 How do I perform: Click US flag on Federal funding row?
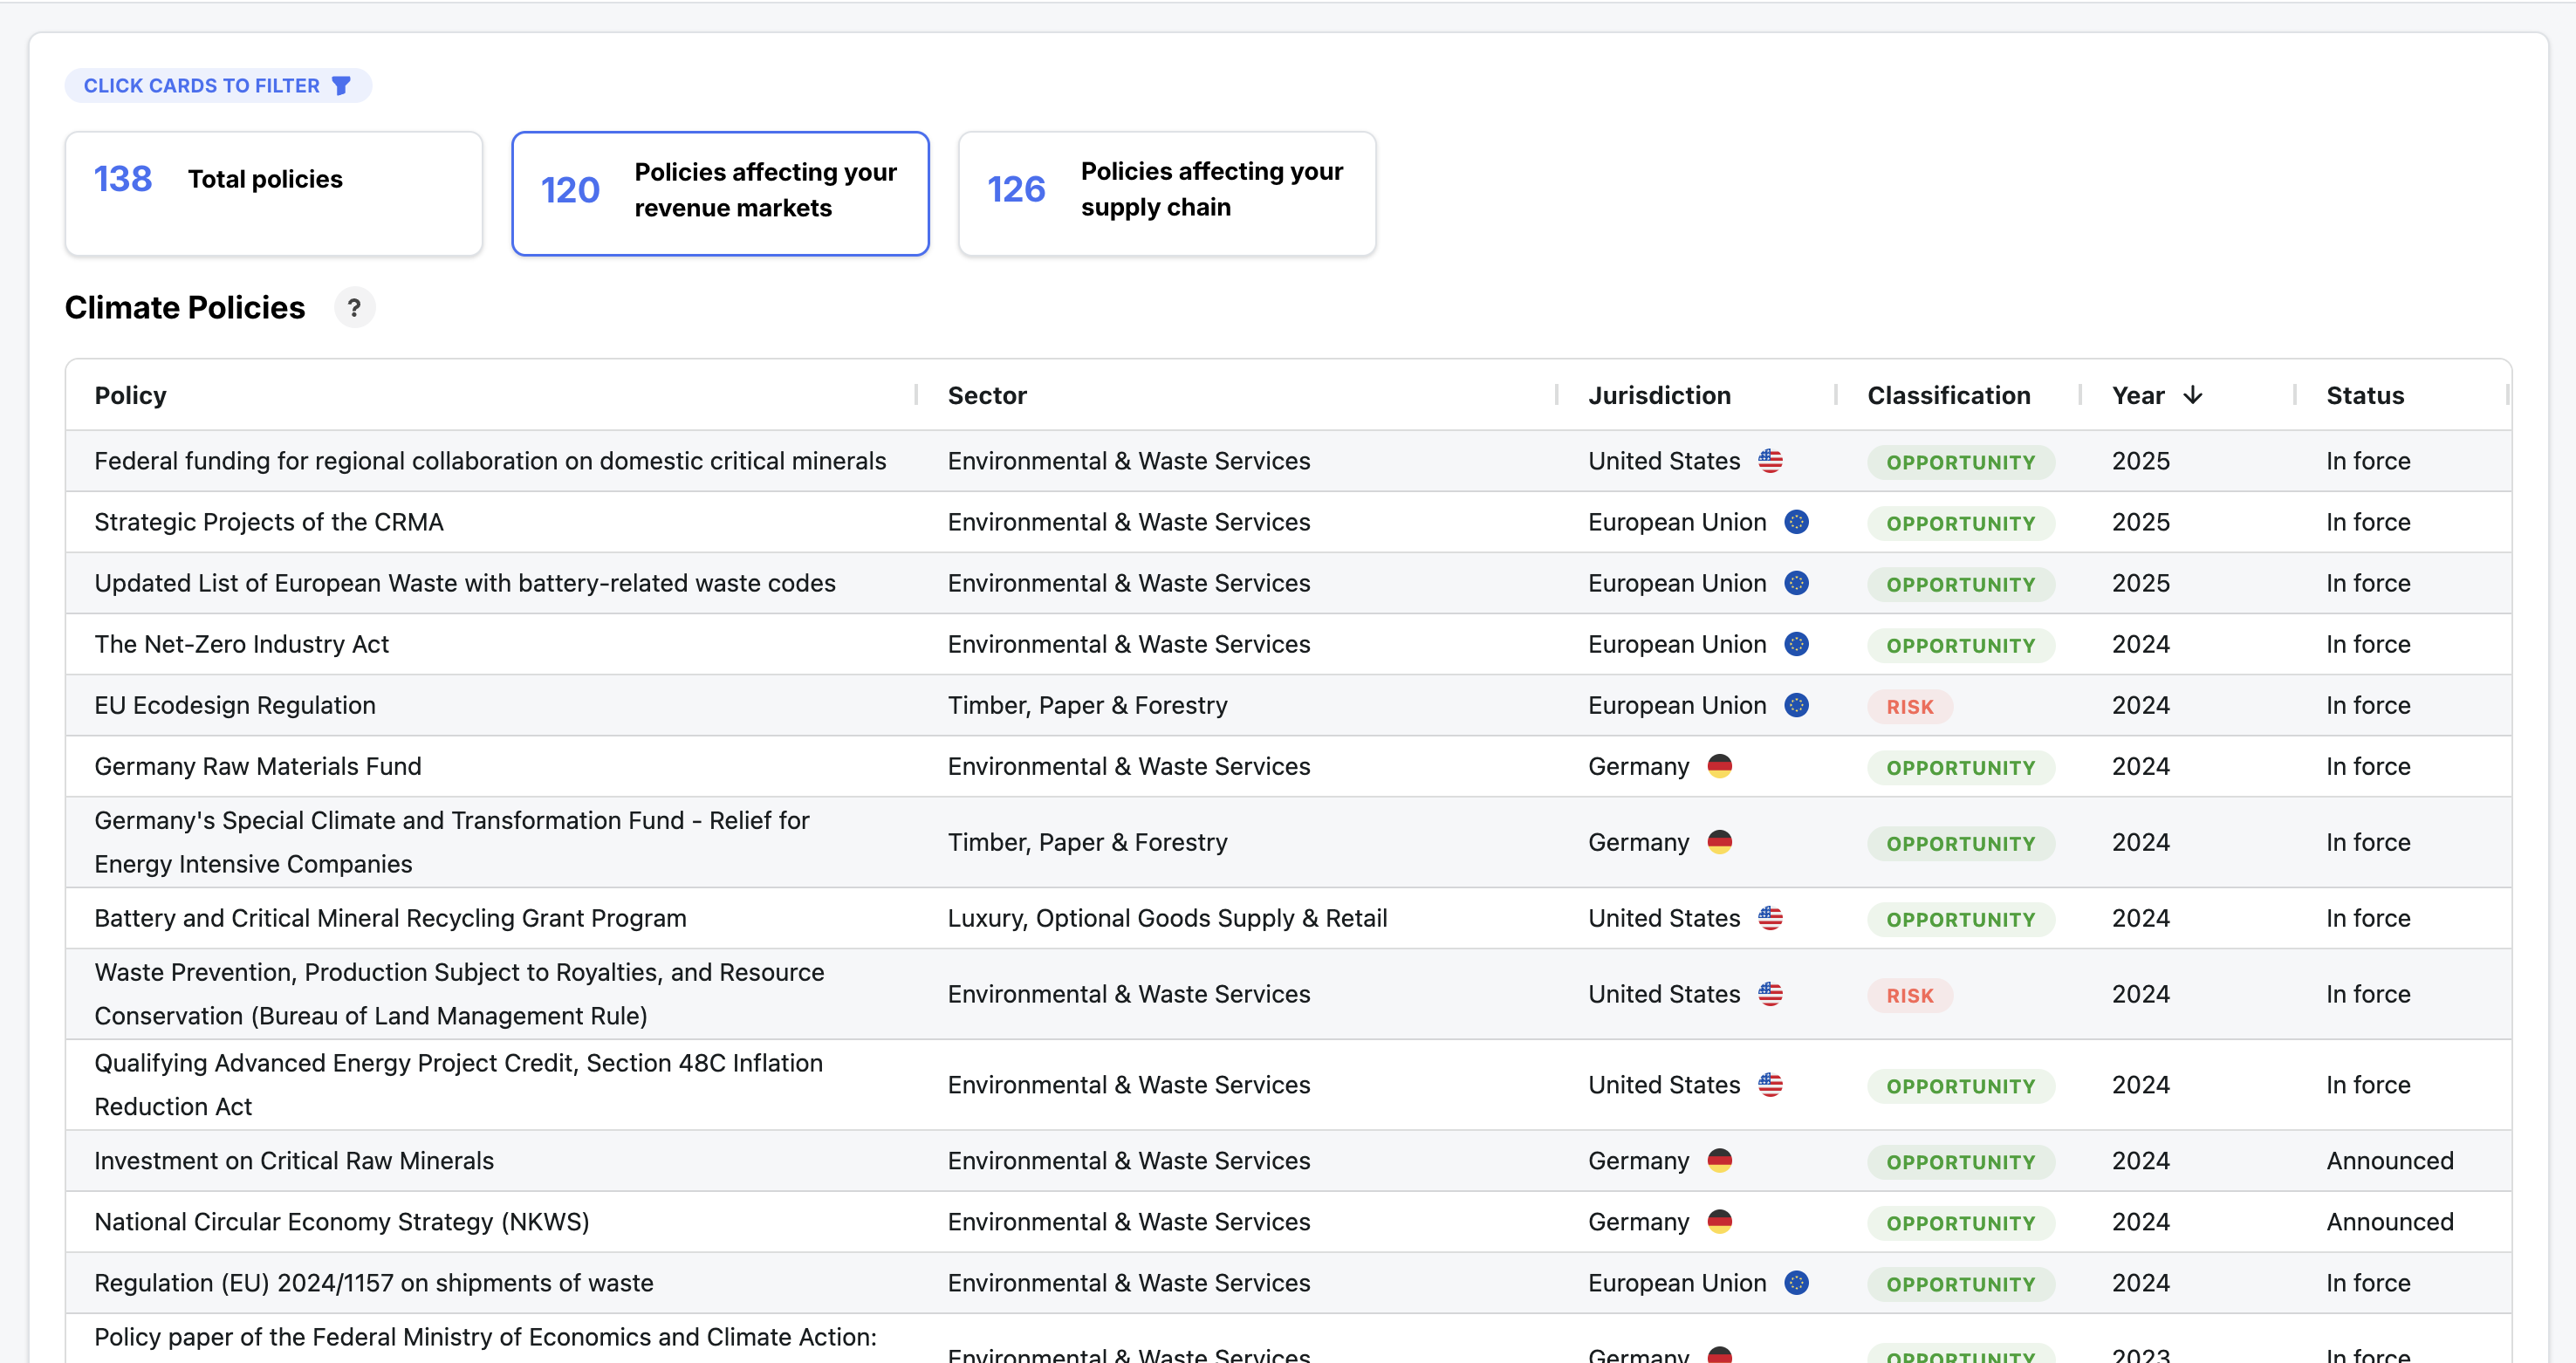[1770, 461]
